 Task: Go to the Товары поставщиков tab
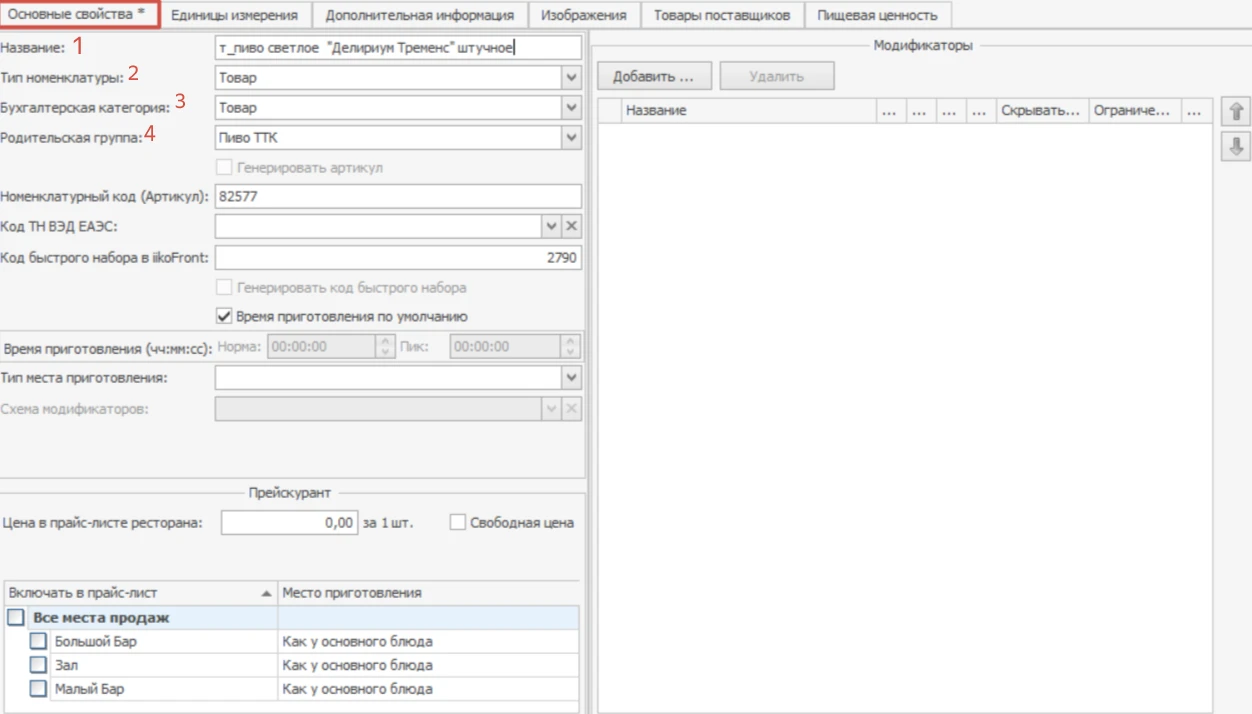point(722,15)
